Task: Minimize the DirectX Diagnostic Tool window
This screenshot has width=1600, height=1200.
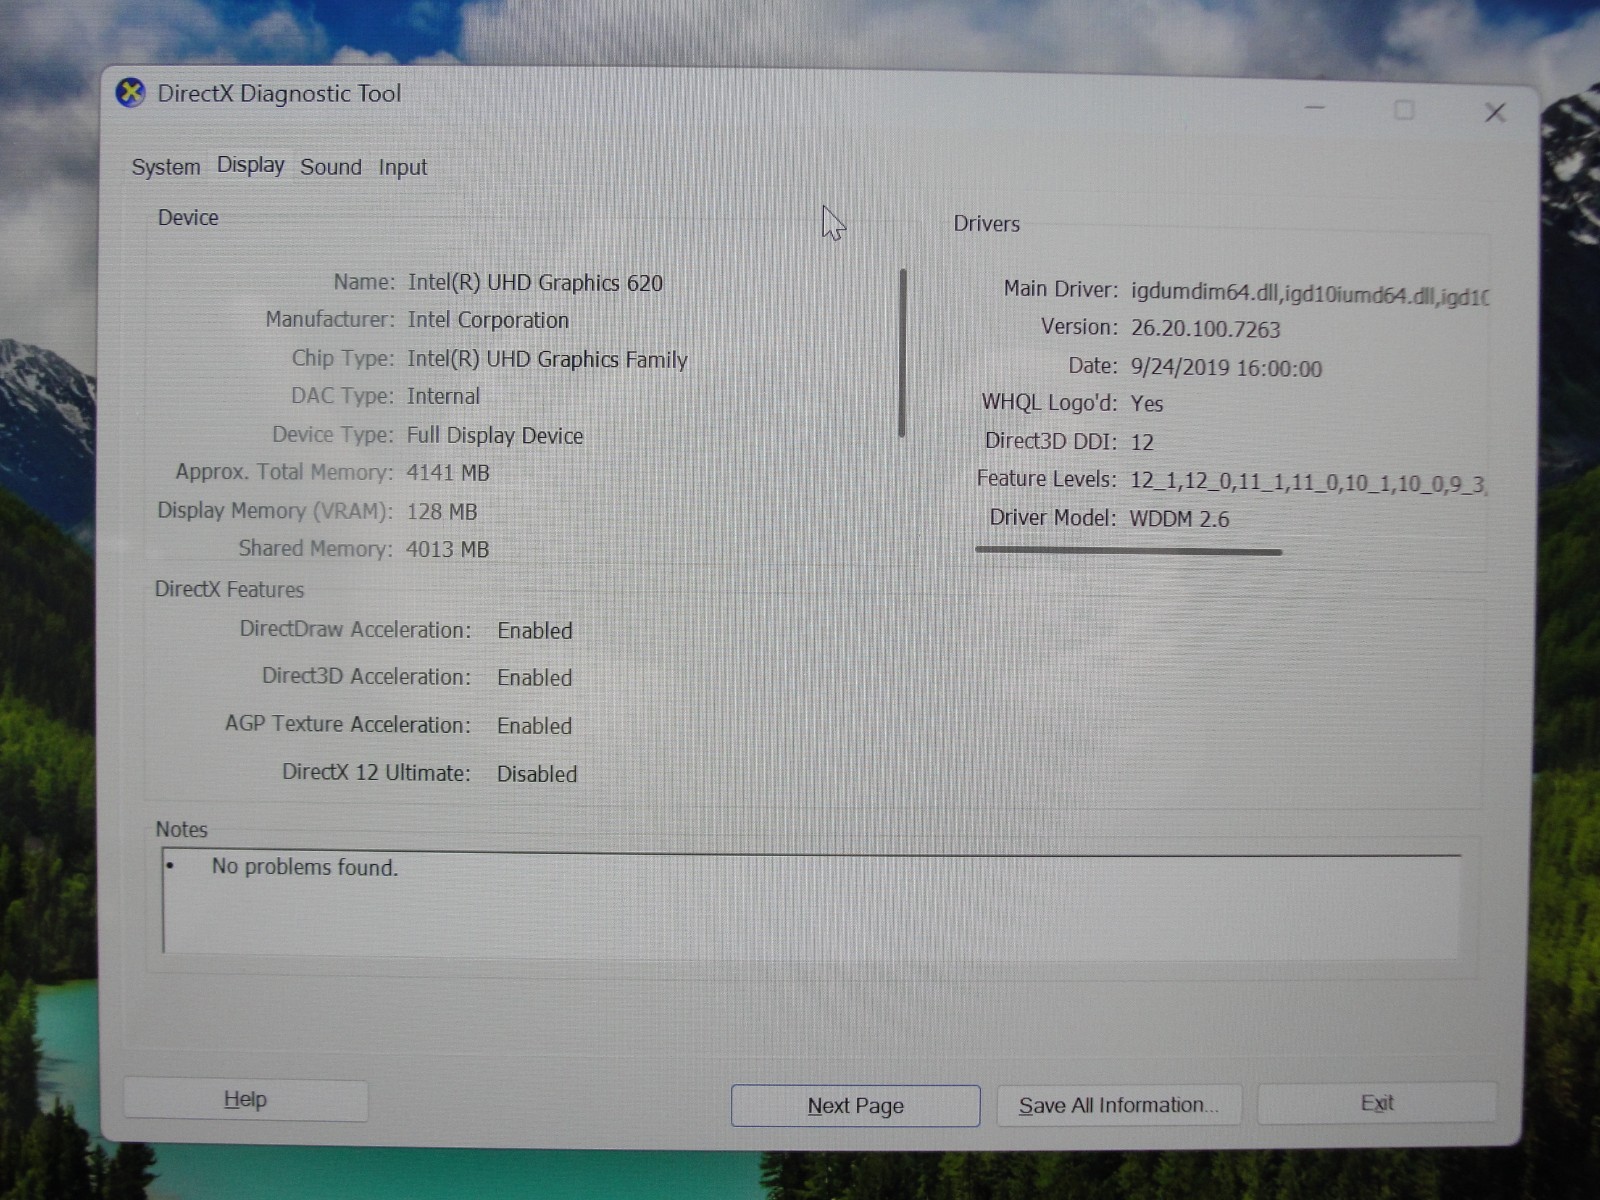Action: [x=1315, y=107]
